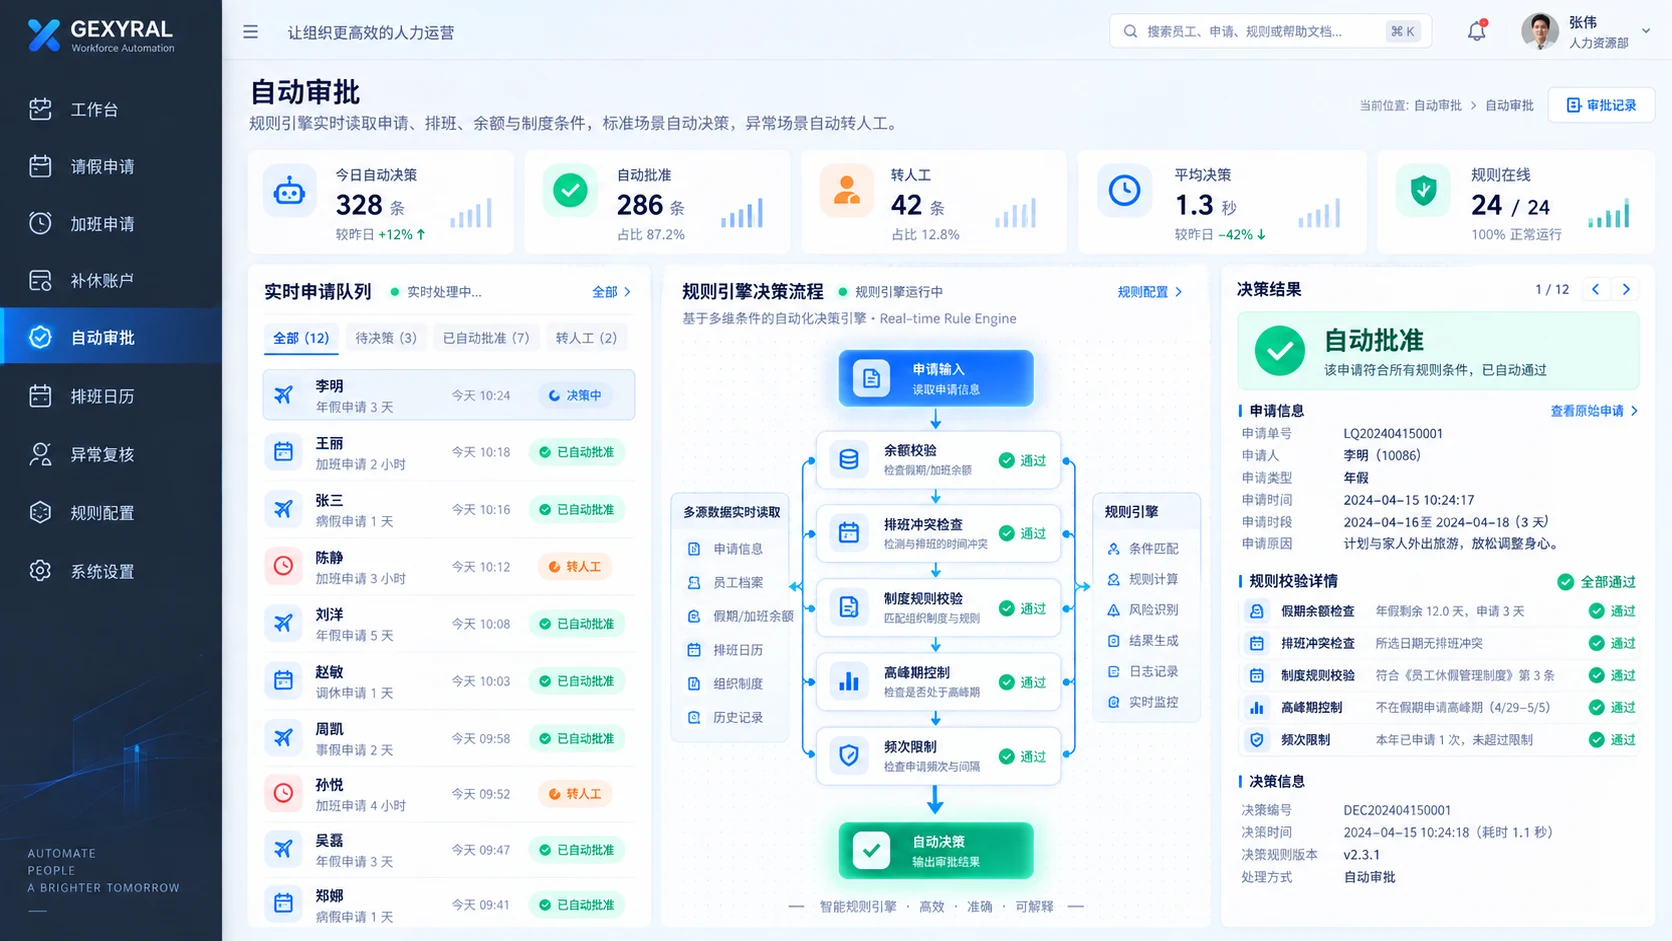1672x941 pixels.
Task: Select the 已自动批准 (7) tab
Action: [x=486, y=338]
